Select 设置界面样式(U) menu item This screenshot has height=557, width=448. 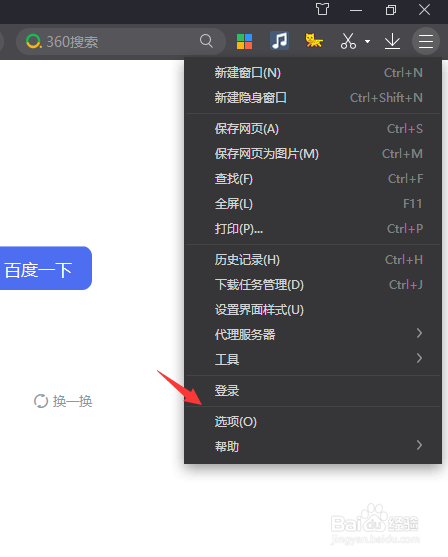pos(313,310)
